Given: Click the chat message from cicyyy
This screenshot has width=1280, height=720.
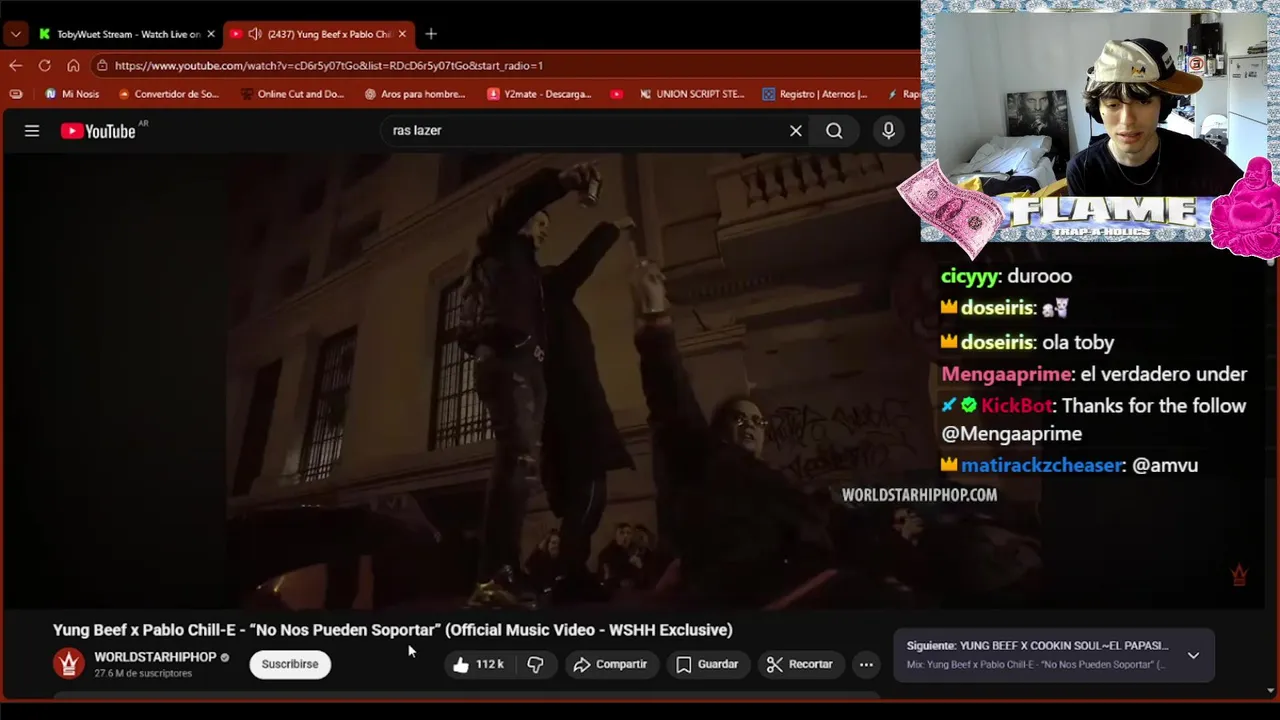Looking at the screenshot, I should pos(1006,276).
